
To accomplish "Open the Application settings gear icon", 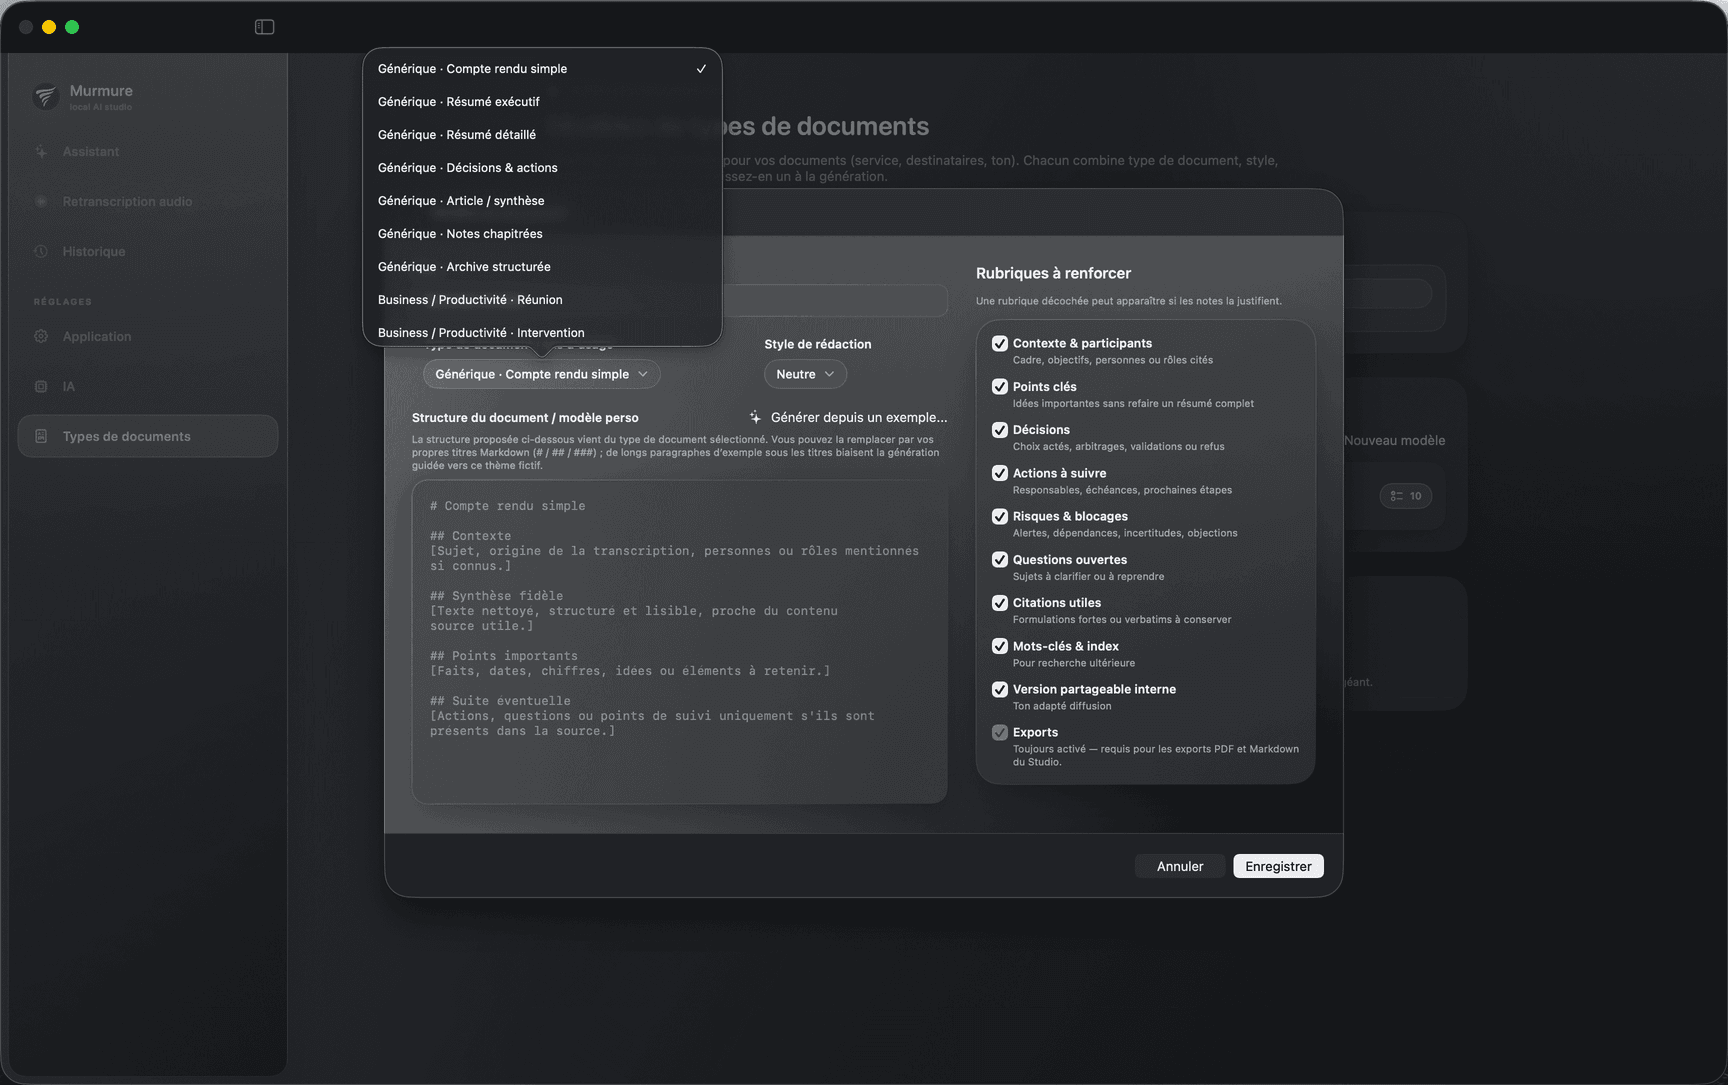I will point(41,337).
